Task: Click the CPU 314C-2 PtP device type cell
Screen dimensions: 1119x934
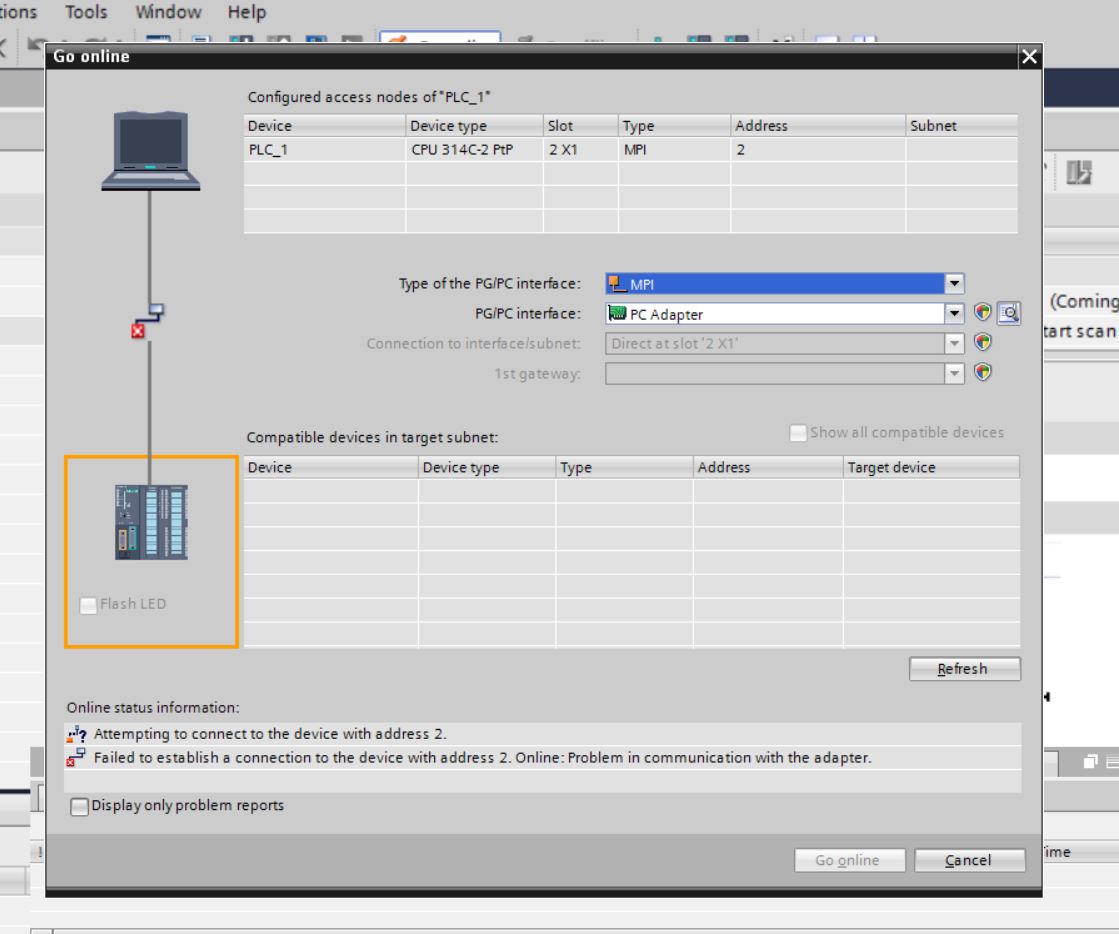Action: (474, 150)
